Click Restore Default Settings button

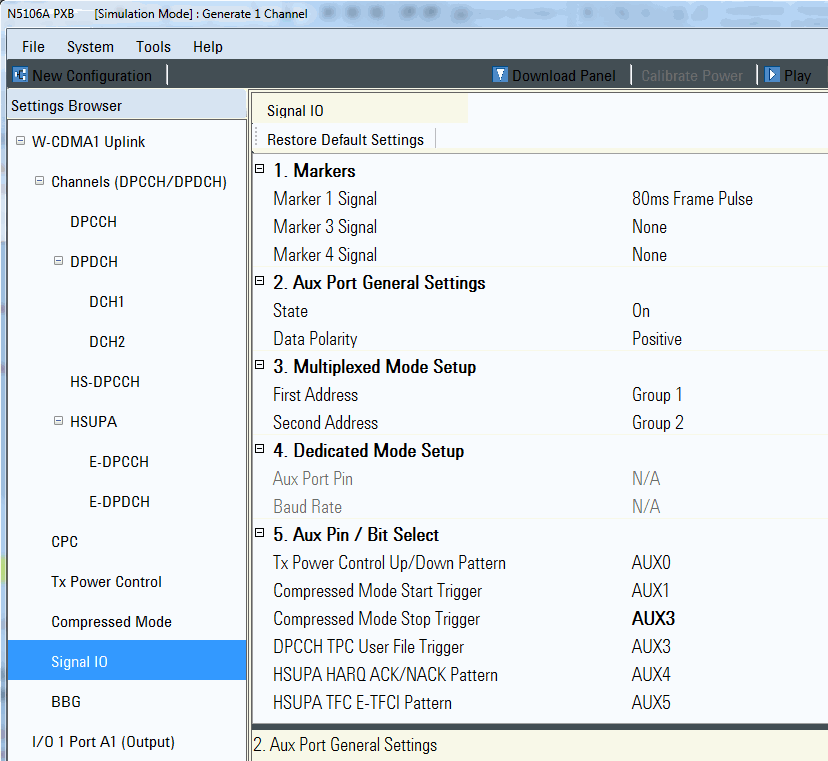[345, 140]
